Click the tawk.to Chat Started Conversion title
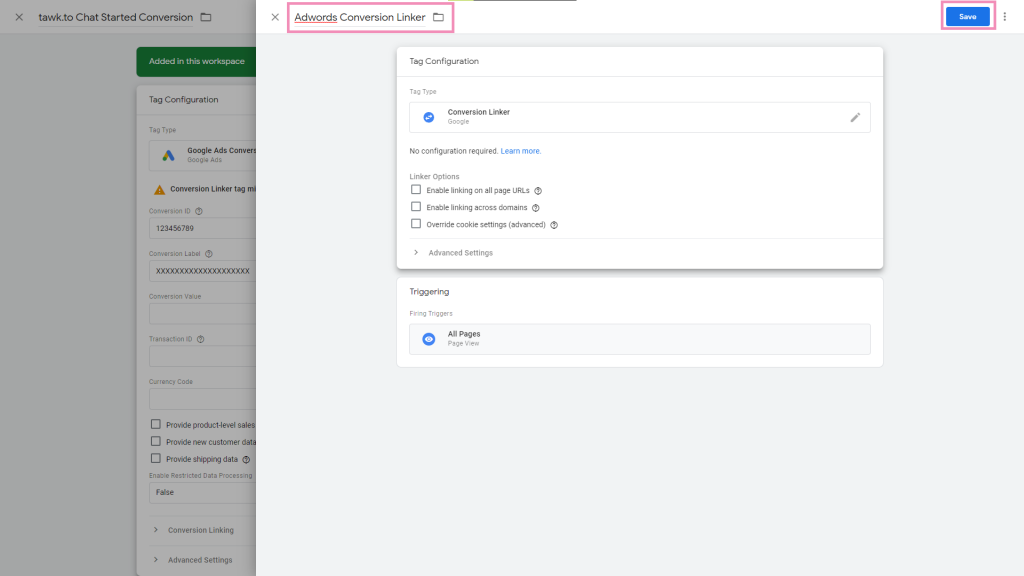Screen dimensions: 1024x576 coord(116,17)
